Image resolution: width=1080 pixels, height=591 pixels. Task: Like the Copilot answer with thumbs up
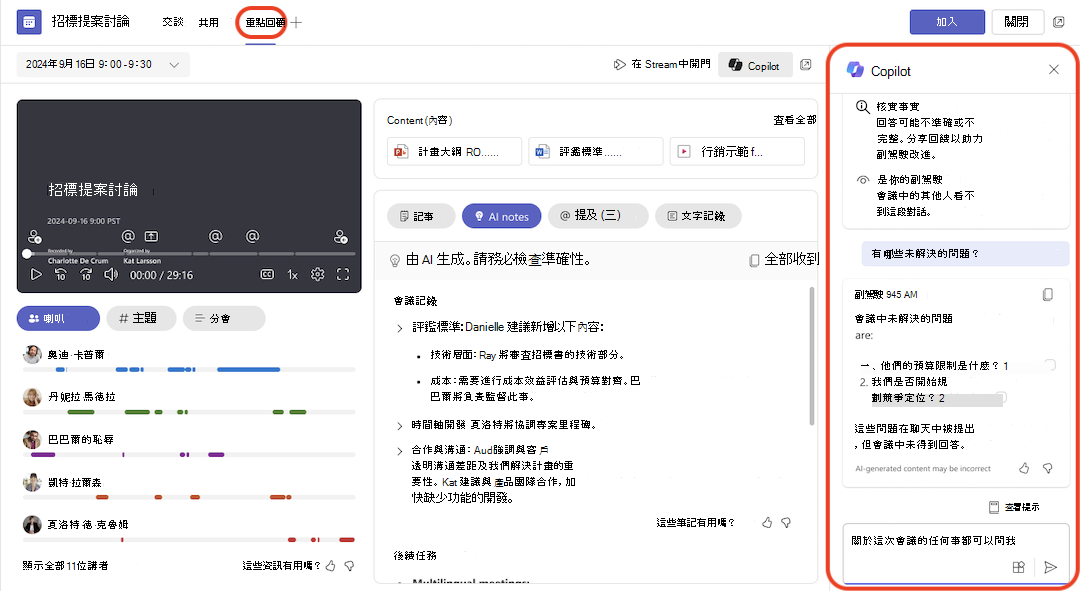tap(1024, 468)
